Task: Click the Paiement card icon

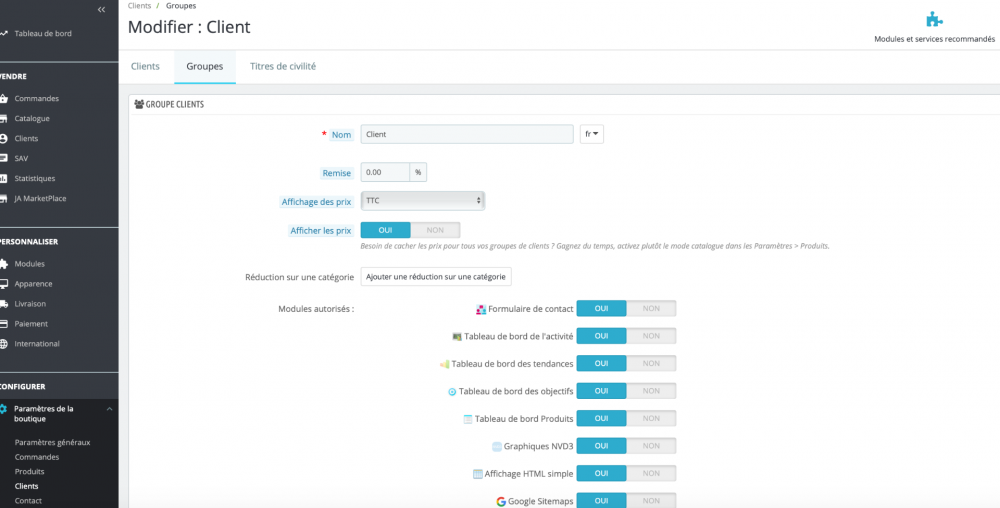Action: pos(3,324)
